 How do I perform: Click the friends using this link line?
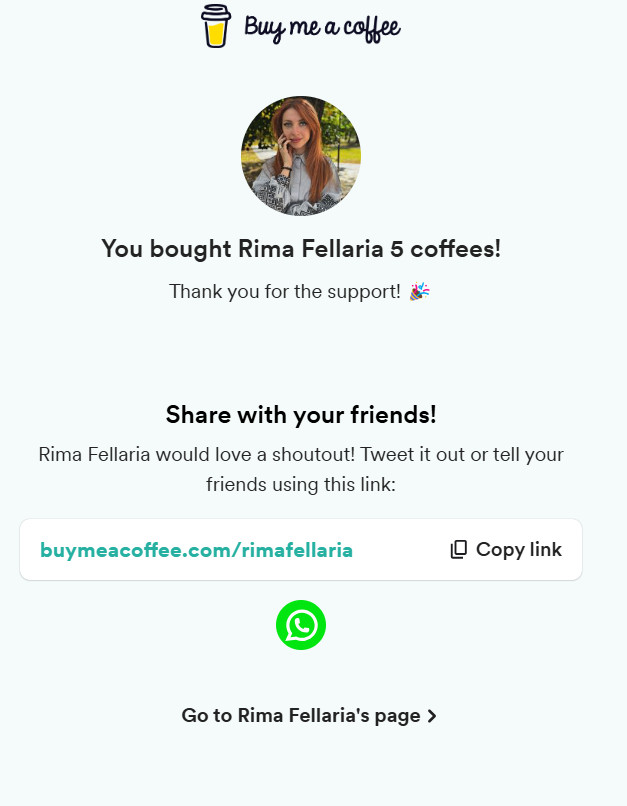click(x=301, y=484)
